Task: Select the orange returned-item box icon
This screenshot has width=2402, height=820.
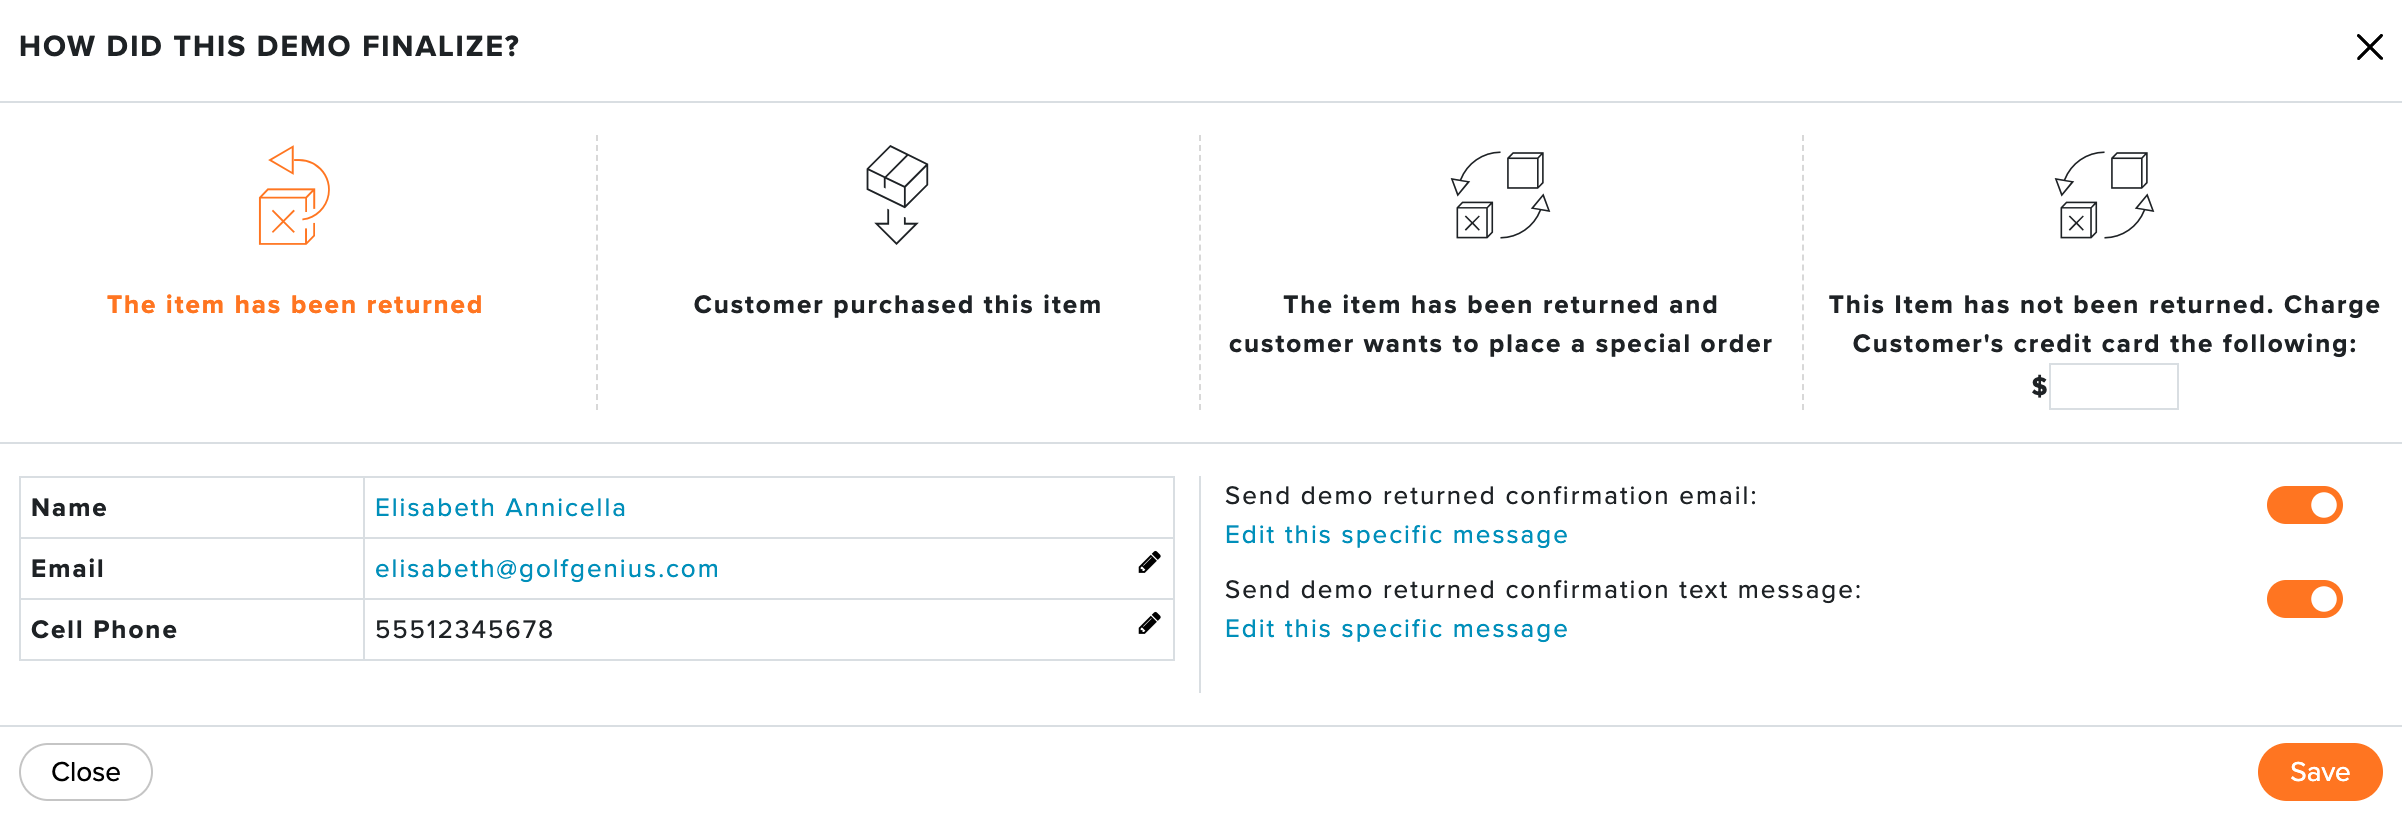Action: point(294,196)
